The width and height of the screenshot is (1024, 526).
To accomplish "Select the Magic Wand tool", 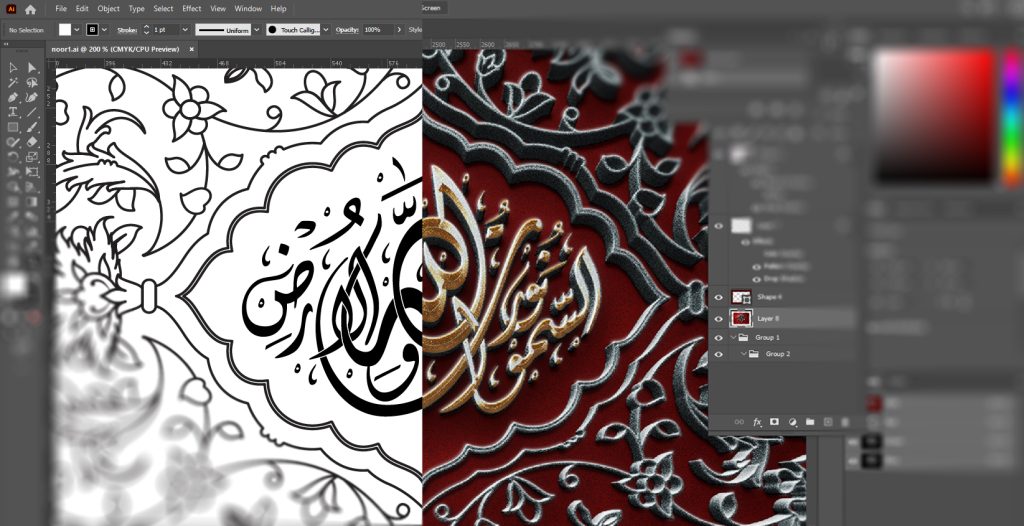I will click(13, 83).
